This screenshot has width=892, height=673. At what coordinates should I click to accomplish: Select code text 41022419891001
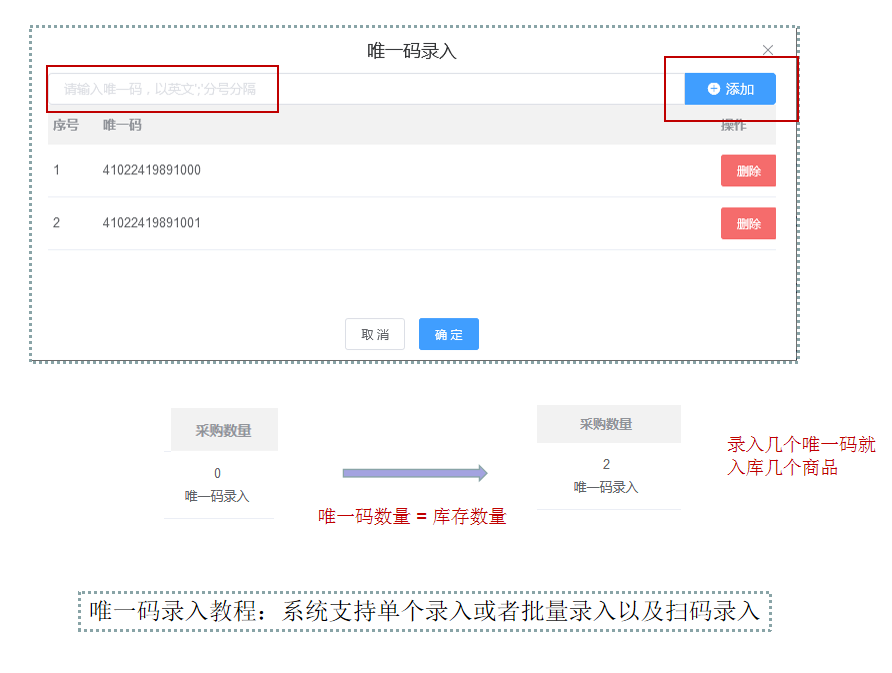(151, 223)
